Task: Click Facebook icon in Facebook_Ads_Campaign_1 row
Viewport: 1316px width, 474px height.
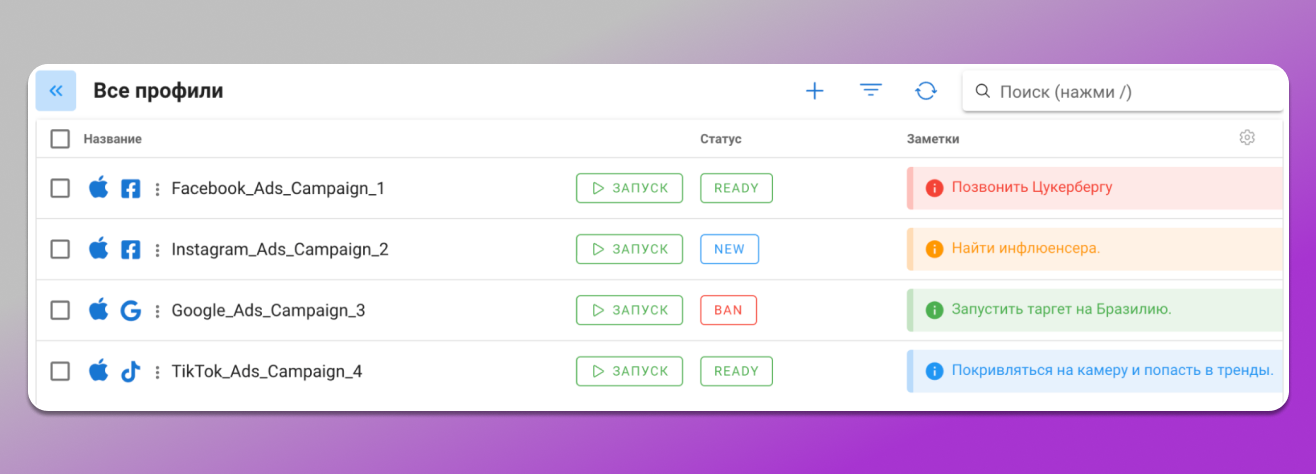Action: pos(130,188)
